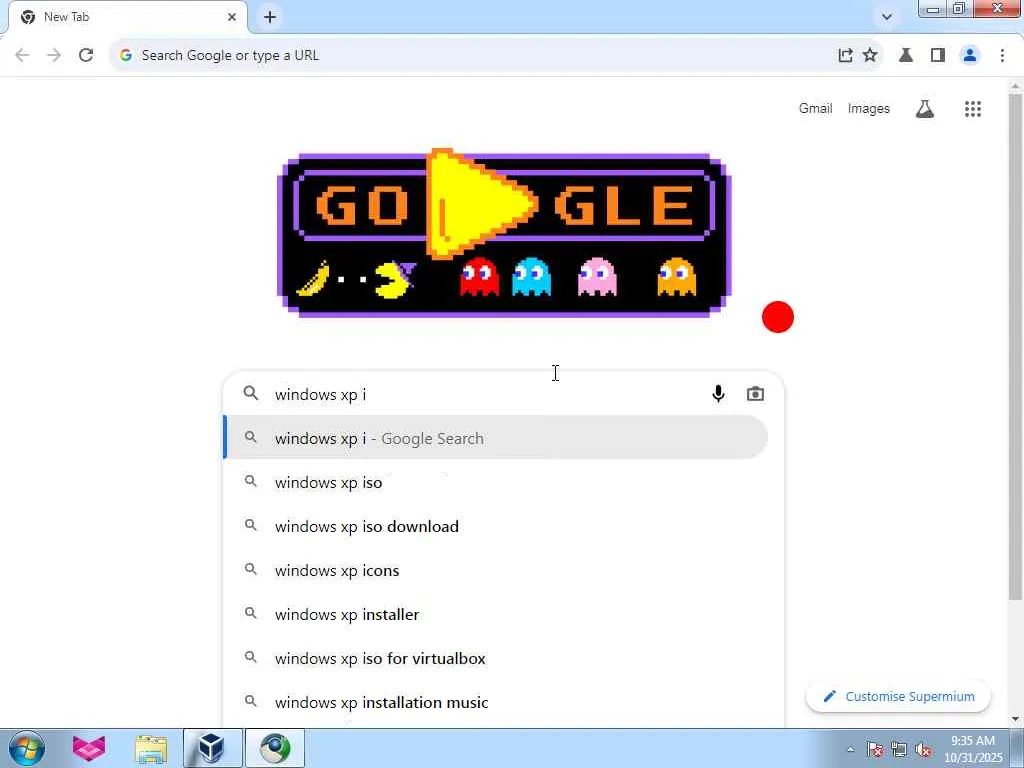Click the browser forward arrow
Image resolution: width=1024 pixels, height=768 pixels.
click(54, 56)
